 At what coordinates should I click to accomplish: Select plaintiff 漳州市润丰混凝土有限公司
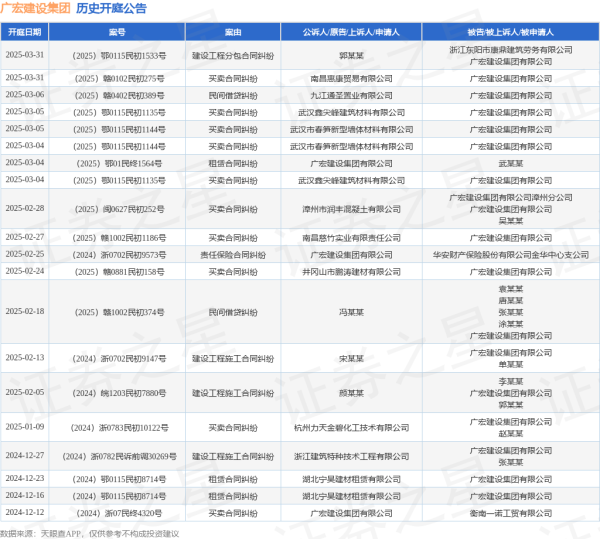click(x=351, y=209)
